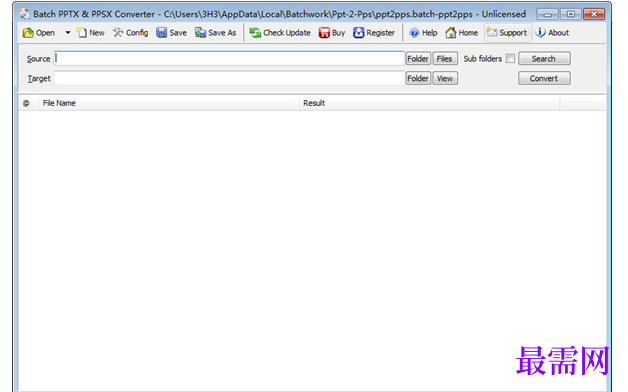Image resolution: width=628 pixels, height=392 pixels.
Task: Enable the Sub folders checkbox
Action: [510, 58]
